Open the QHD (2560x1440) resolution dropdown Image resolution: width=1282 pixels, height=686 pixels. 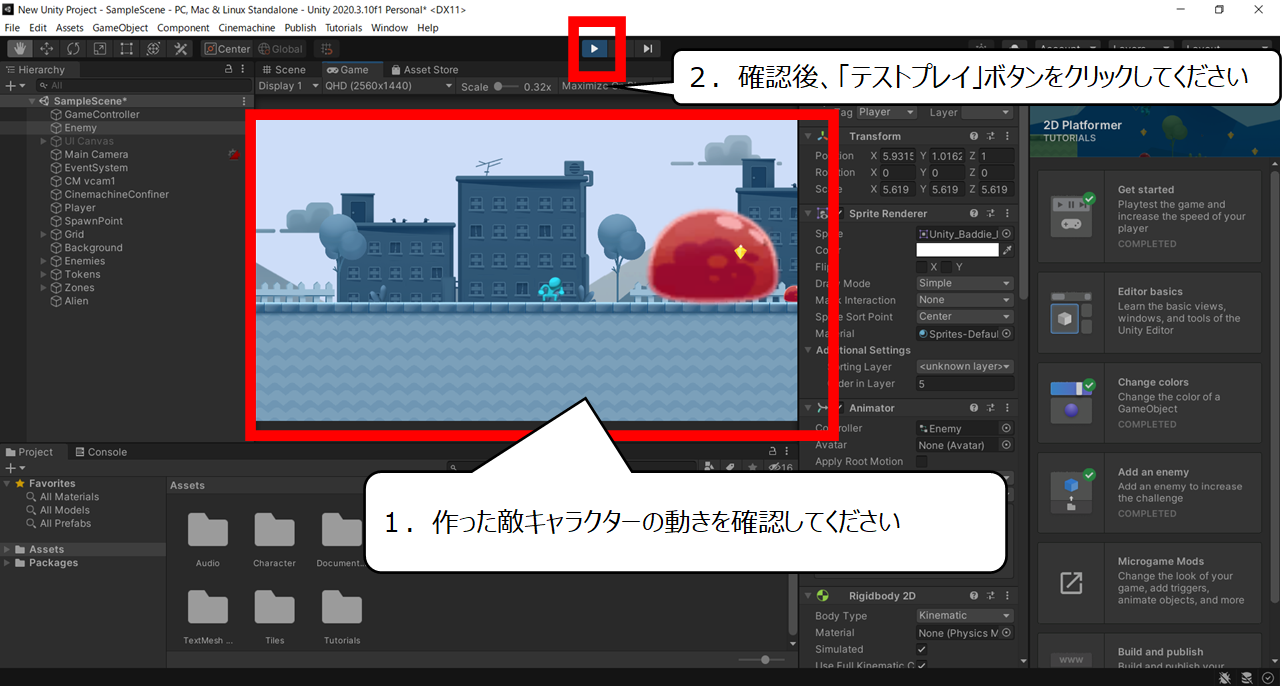390,86
